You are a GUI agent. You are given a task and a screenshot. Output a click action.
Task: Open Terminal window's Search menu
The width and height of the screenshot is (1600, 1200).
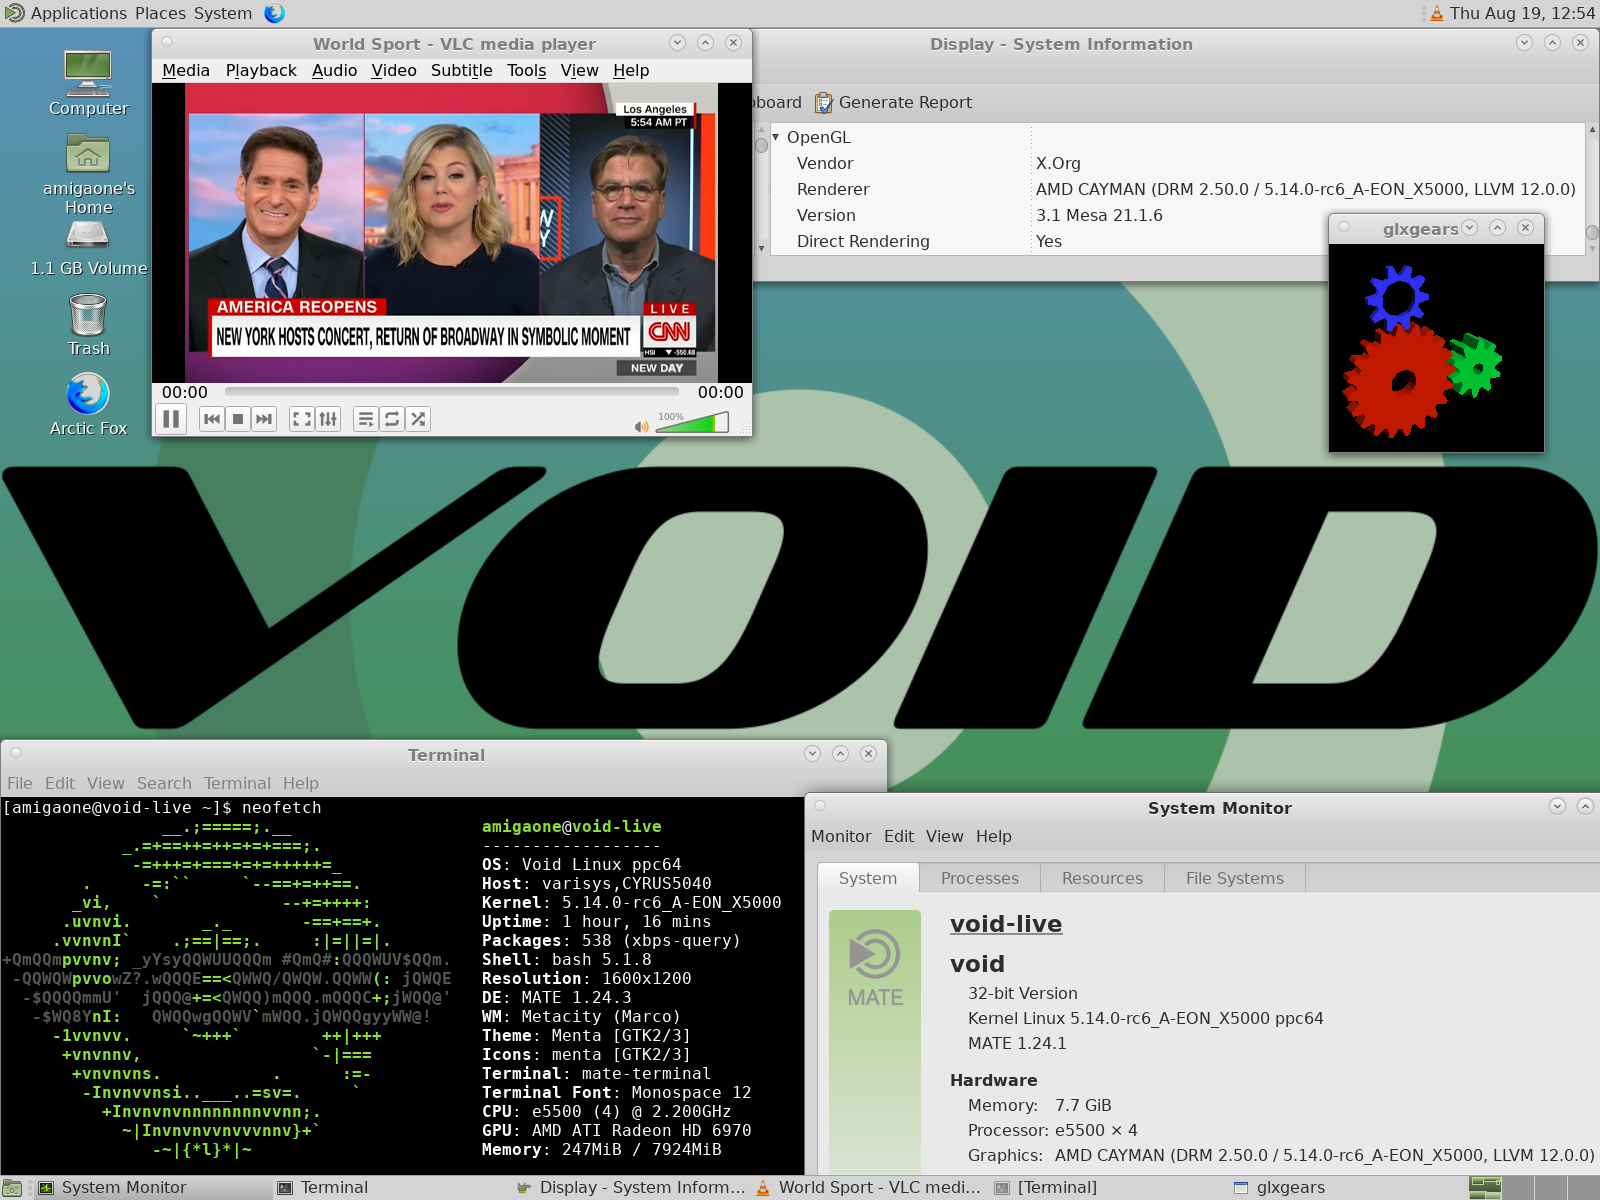[164, 783]
